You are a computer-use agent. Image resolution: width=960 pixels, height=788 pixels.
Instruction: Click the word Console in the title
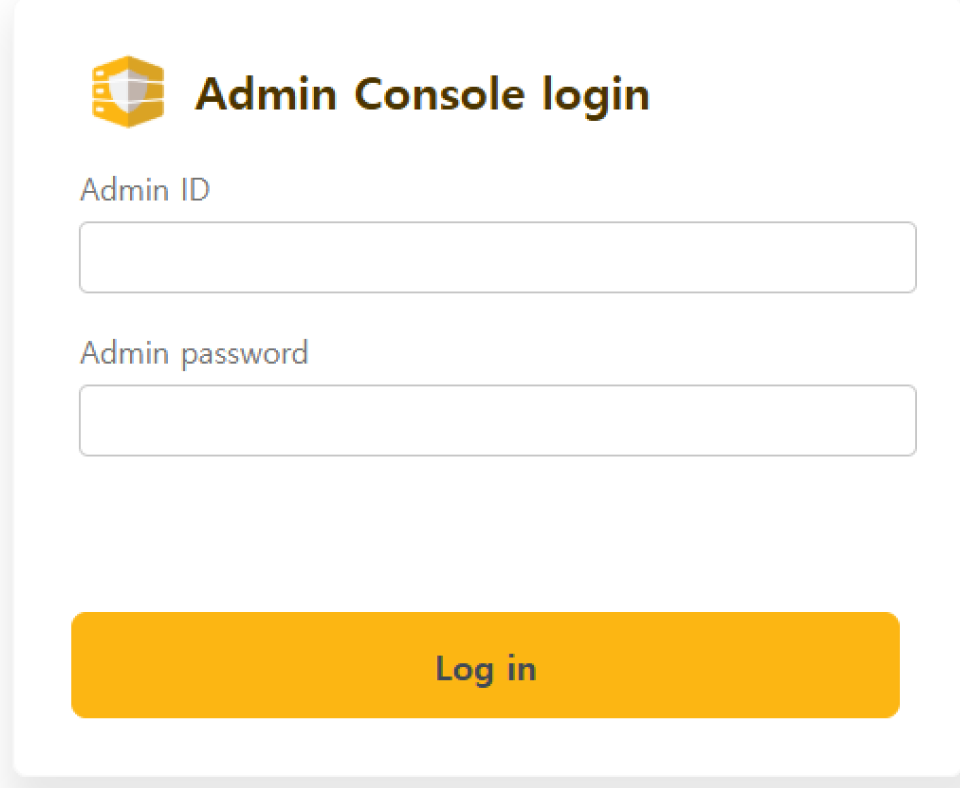[439, 94]
